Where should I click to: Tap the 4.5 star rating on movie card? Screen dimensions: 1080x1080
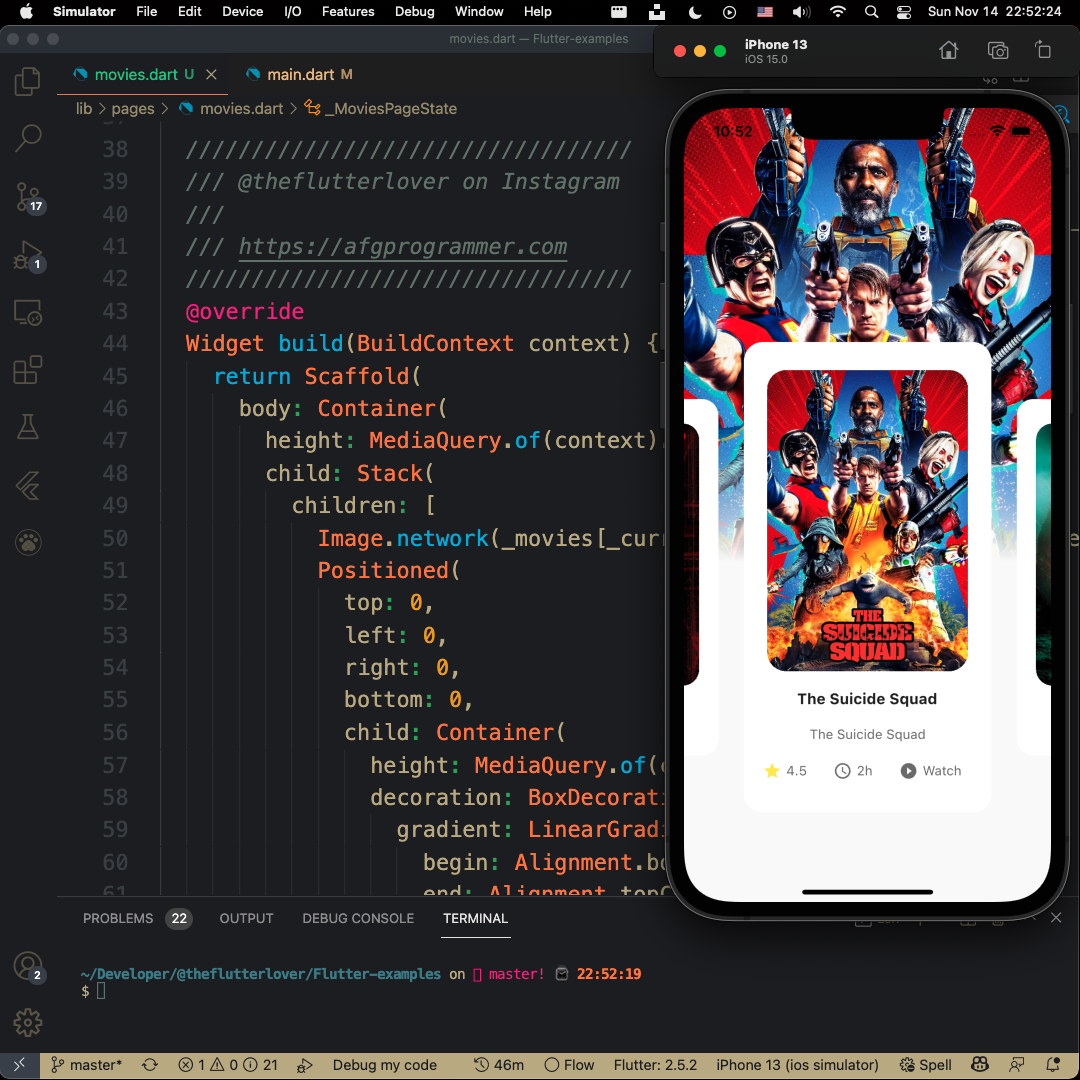(x=785, y=771)
